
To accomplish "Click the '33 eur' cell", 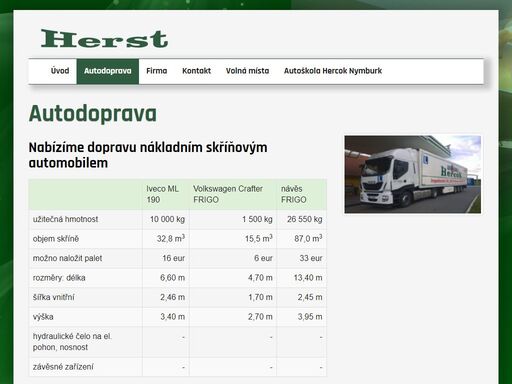I will (302, 258).
